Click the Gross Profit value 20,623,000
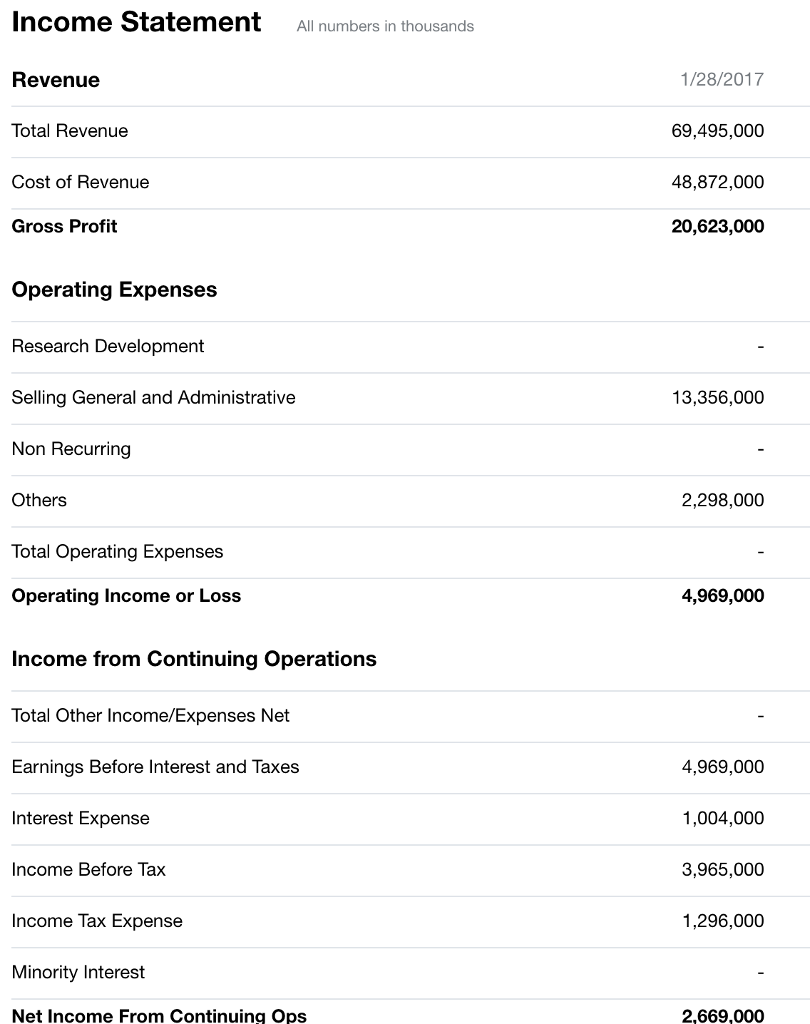Image resolution: width=810 pixels, height=1024 pixels. point(717,226)
